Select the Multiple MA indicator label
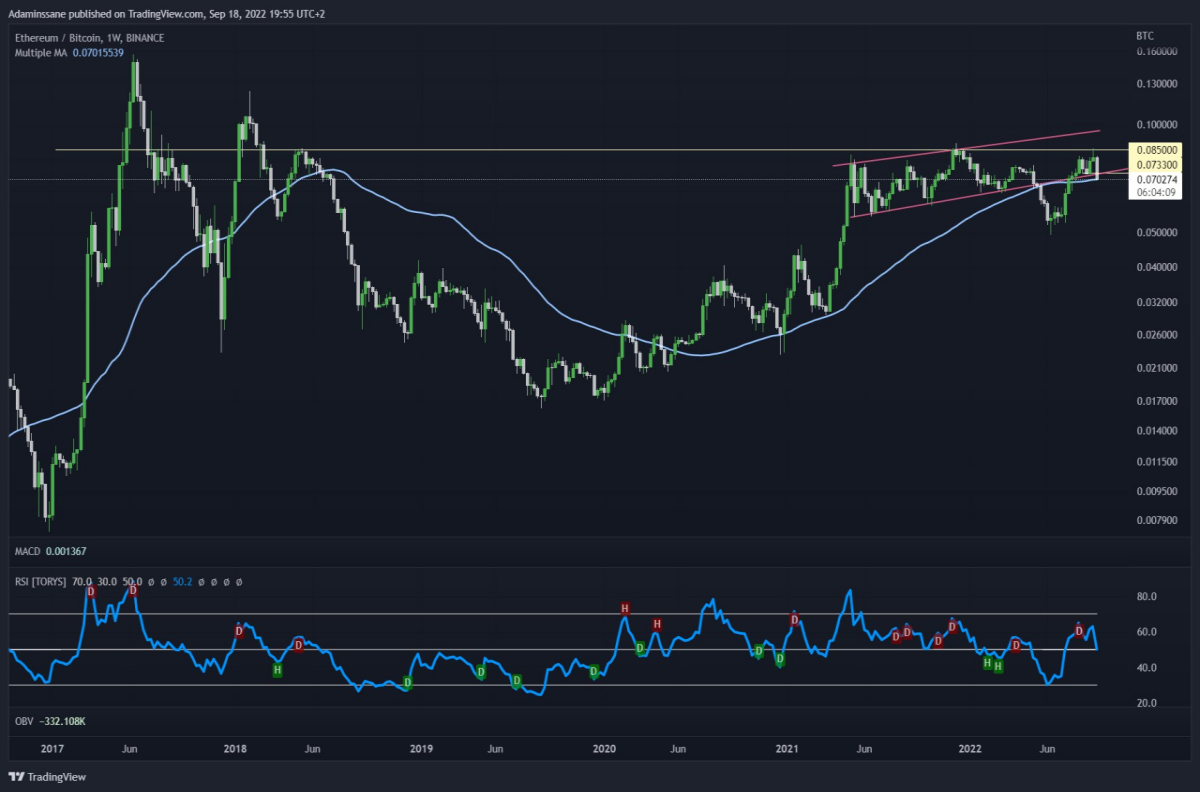 pos(40,52)
